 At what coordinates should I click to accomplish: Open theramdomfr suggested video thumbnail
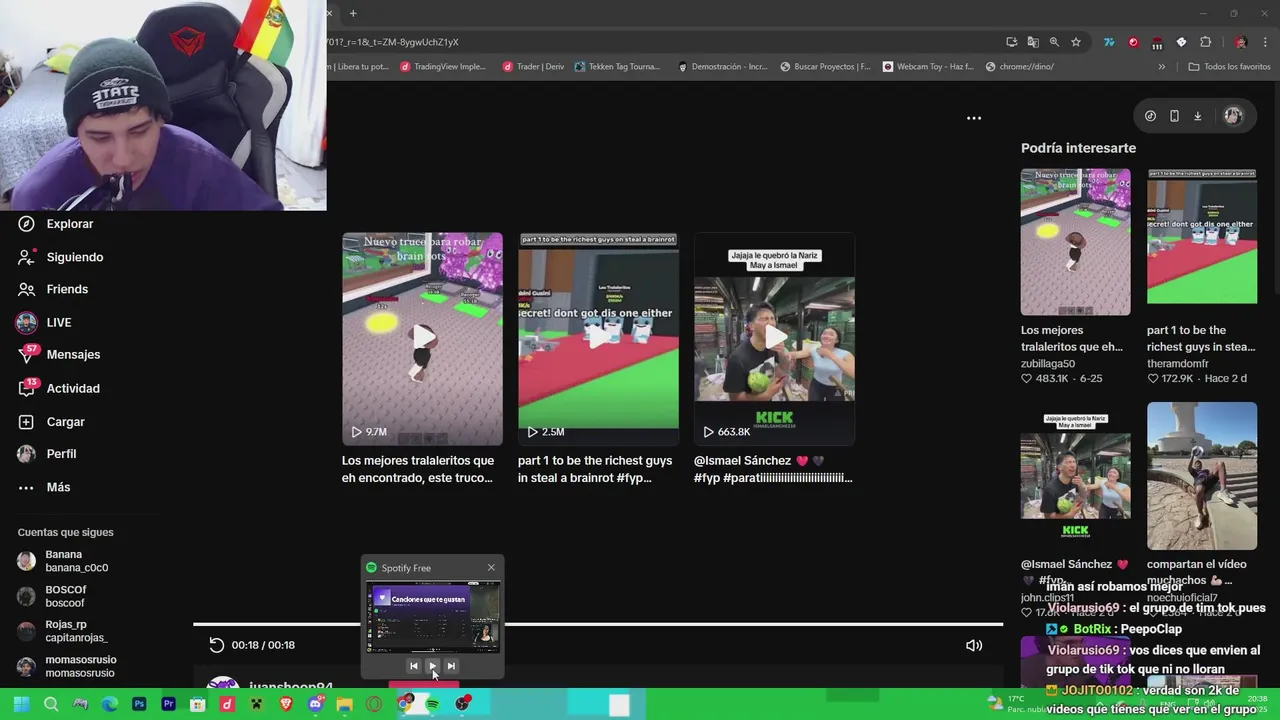tap(1202, 242)
